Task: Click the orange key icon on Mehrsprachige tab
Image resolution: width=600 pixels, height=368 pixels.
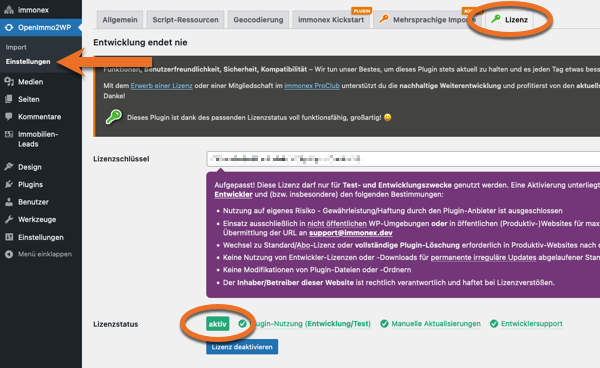Action: coord(383,19)
